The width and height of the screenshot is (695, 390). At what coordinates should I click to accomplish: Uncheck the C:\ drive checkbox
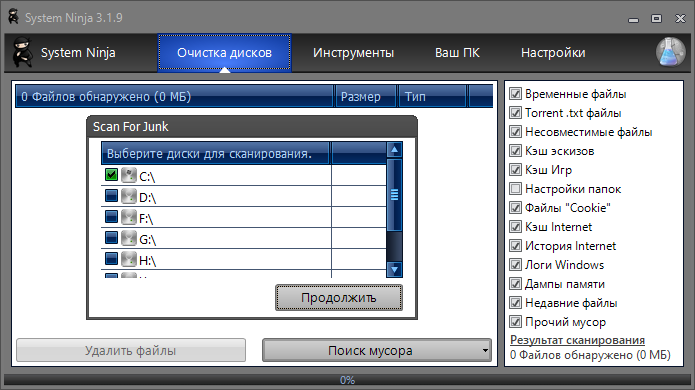(x=111, y=175)
